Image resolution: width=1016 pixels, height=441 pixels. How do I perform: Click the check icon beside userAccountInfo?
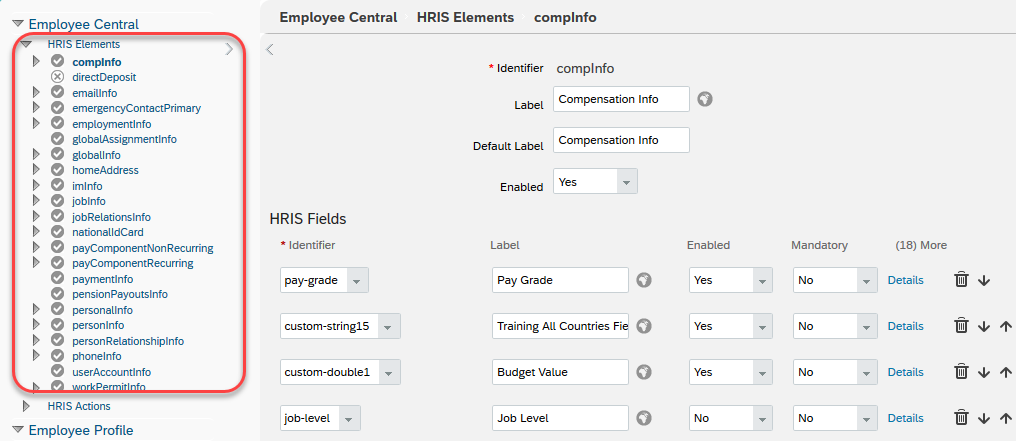(58, 372)
